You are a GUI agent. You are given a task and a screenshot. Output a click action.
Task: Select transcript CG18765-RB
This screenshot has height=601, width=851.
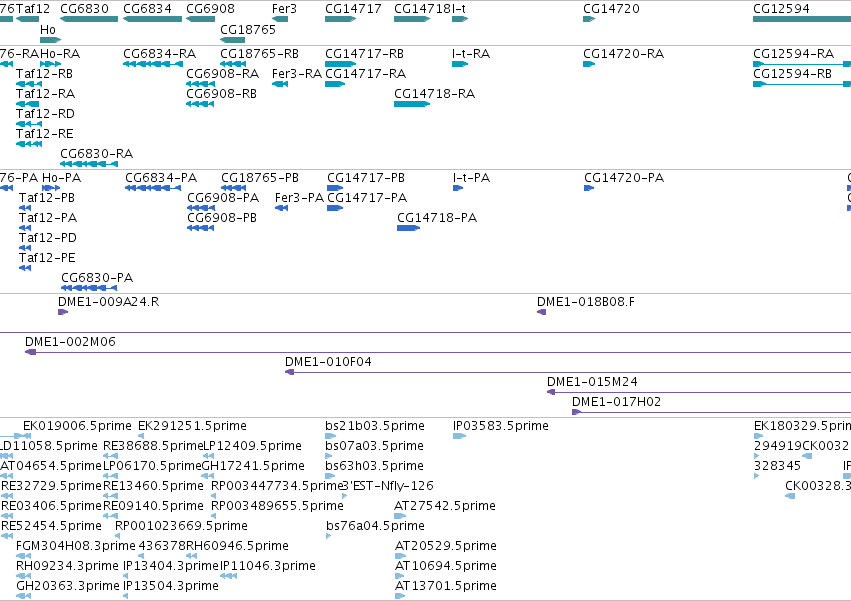click(x=259, y=54)
